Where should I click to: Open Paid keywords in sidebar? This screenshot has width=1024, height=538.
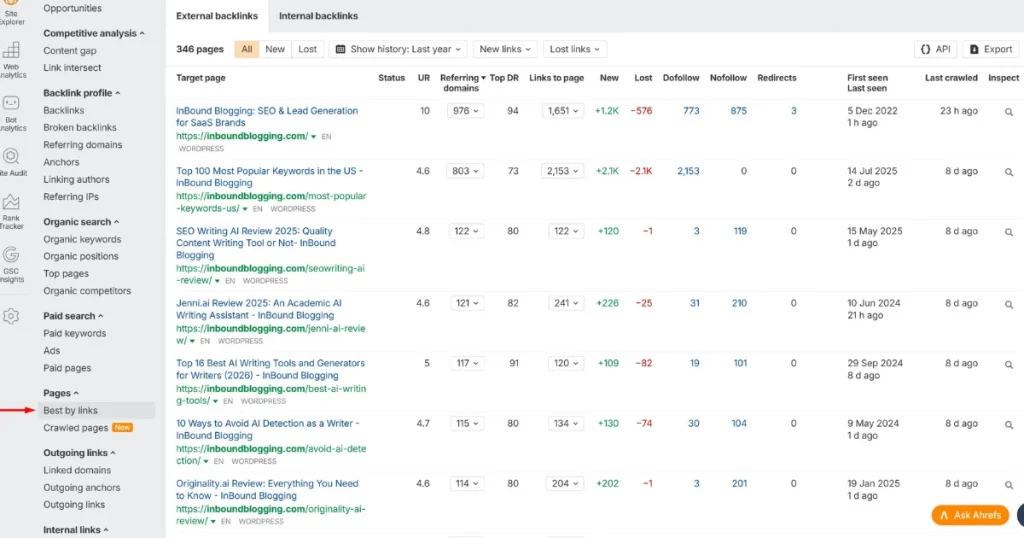[x=74, y=334]
